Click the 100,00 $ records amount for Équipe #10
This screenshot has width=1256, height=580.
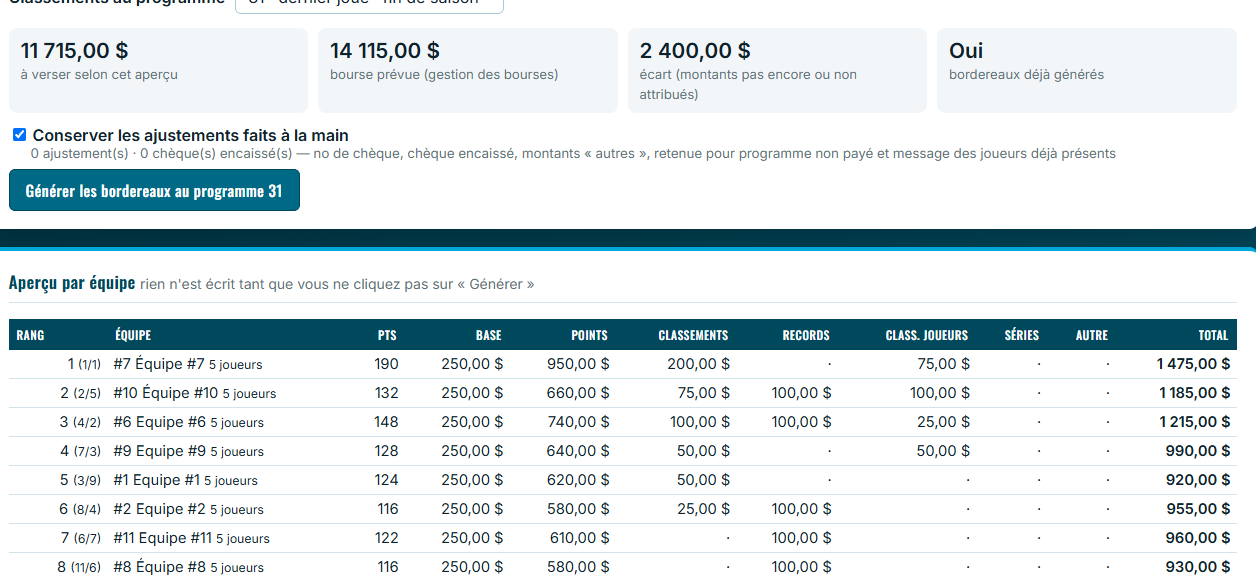pyautogui.click(x=801, y=393)
